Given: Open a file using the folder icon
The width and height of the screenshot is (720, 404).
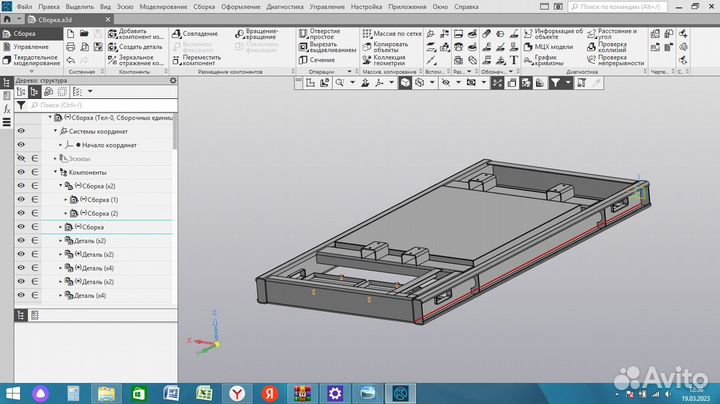Looking at the screenshot, I should click(x=84, y=34).
